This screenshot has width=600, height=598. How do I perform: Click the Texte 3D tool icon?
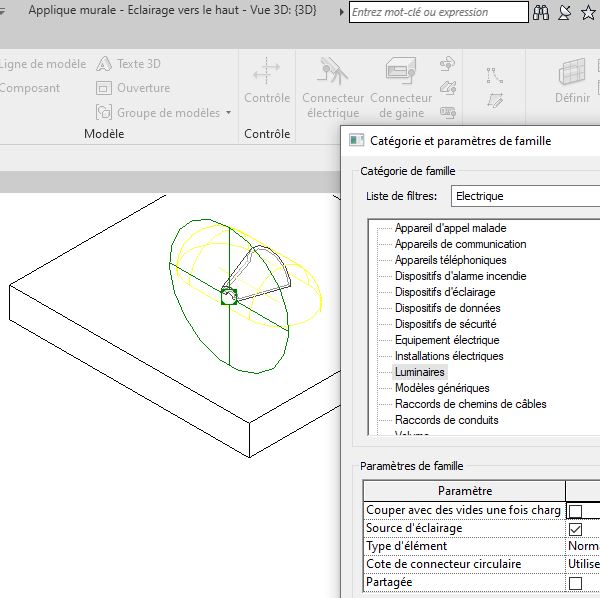pos(105,64)
